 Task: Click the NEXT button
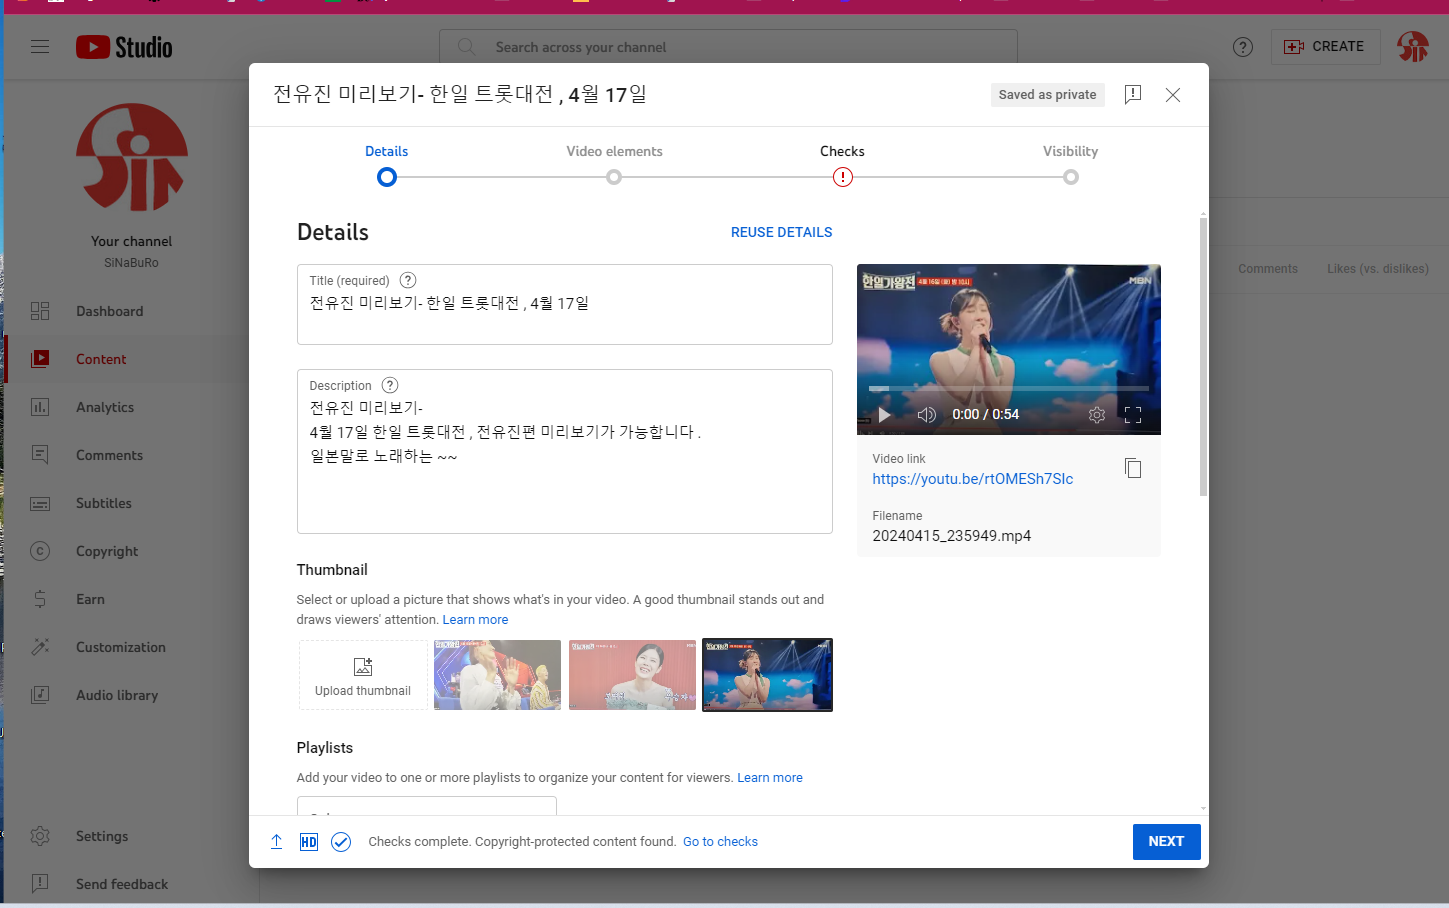(1165, 842)
